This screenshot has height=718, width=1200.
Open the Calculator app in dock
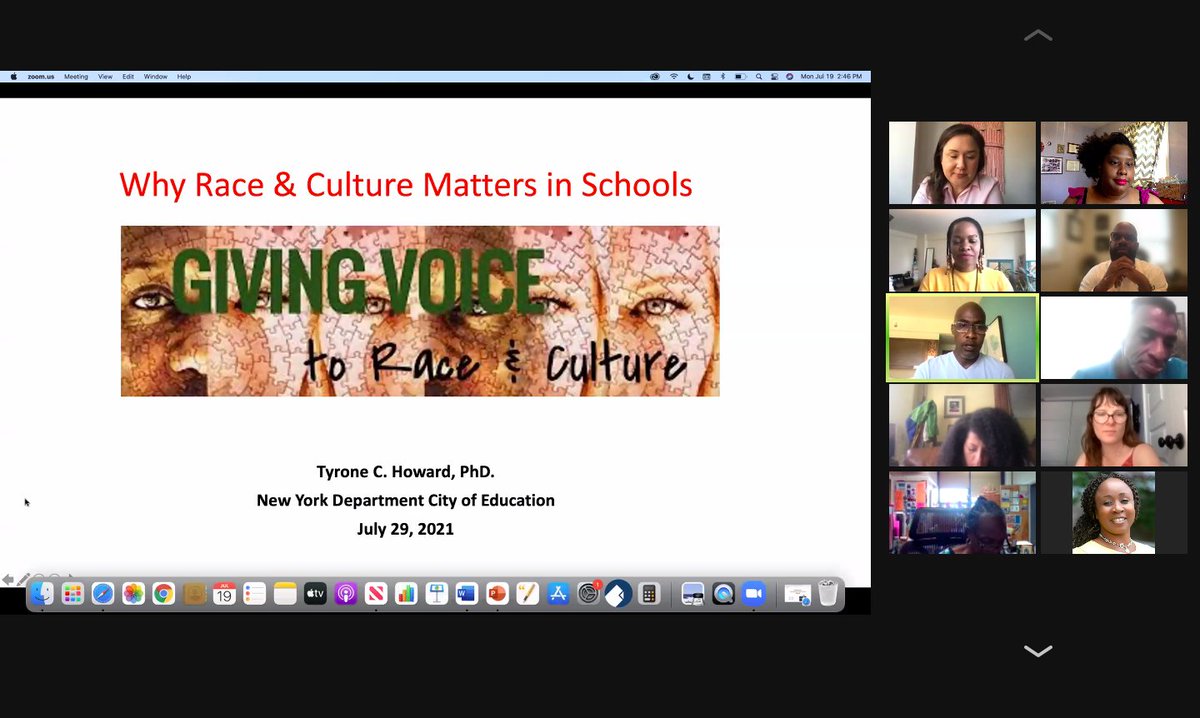point(649,594)
